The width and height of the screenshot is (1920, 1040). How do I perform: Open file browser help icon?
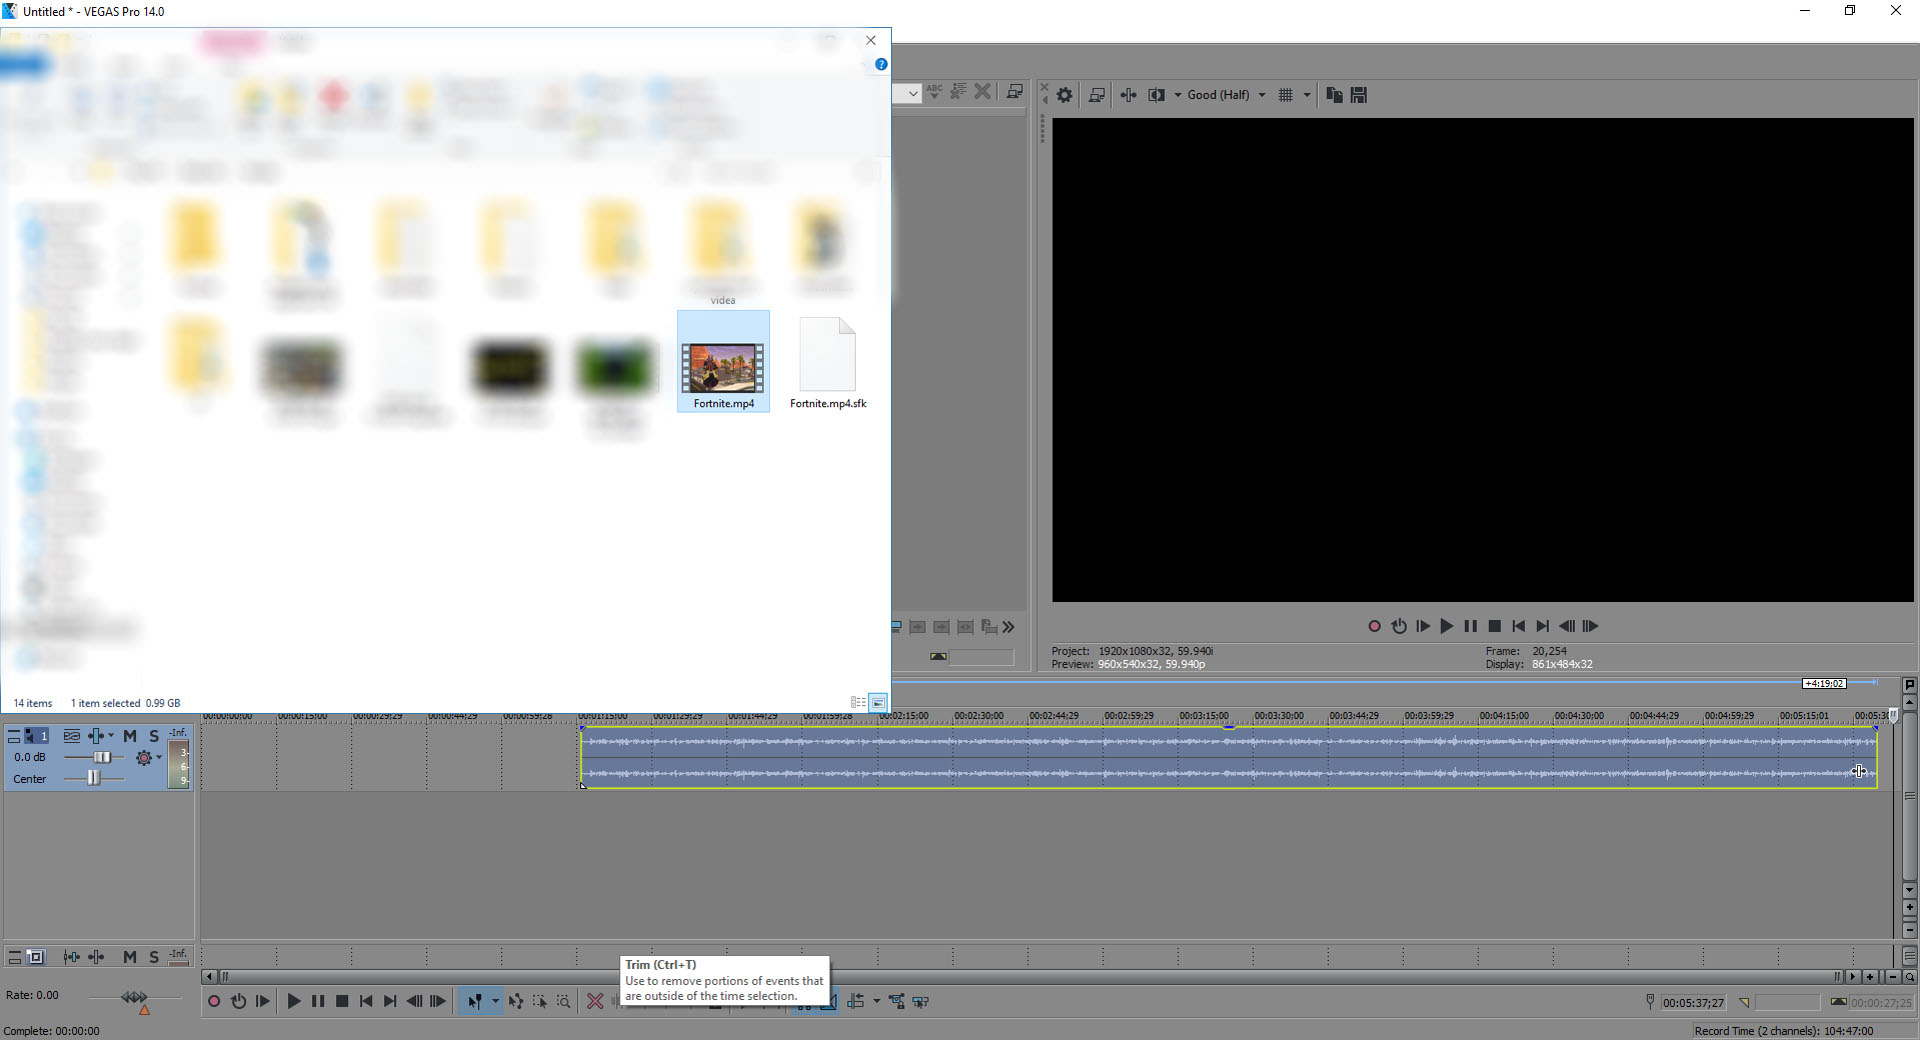click(881, 64)
